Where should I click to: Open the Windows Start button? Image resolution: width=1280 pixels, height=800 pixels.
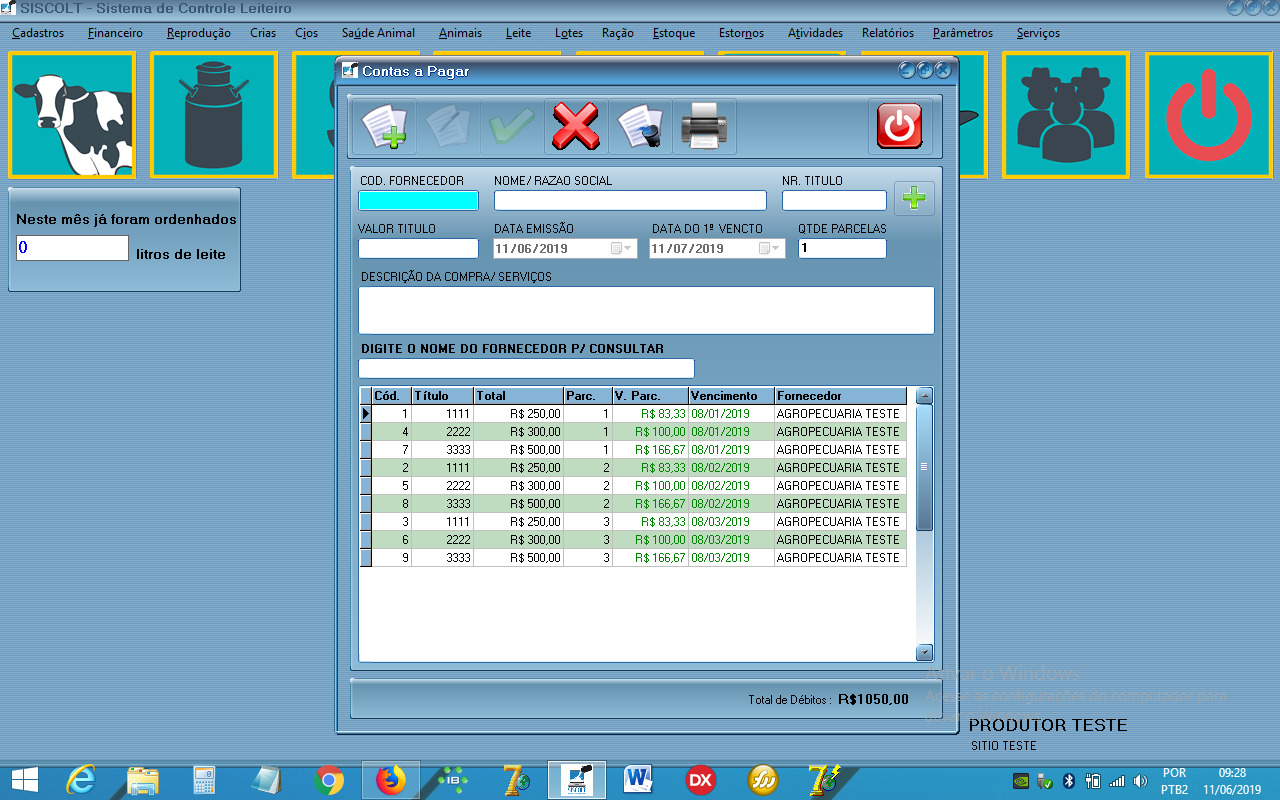[x=24, y=780]
